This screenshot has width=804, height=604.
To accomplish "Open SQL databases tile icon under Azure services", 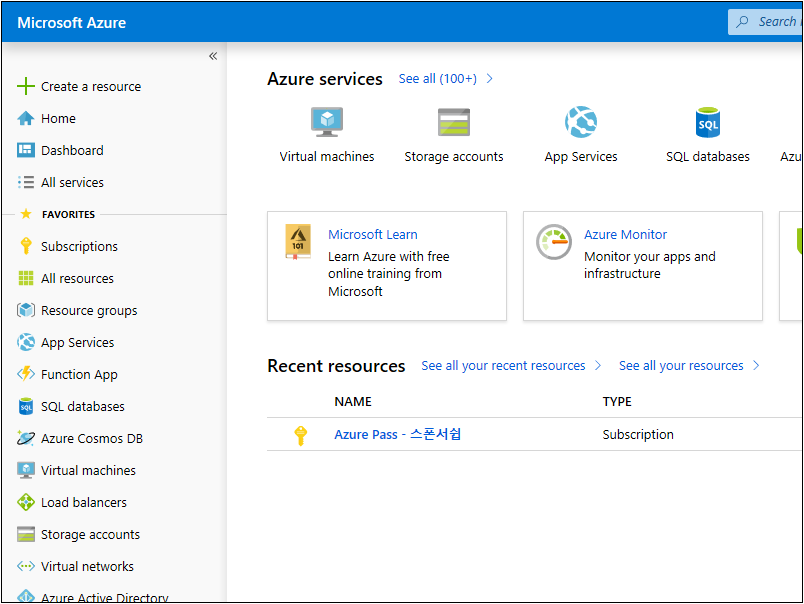I will 708,122.
